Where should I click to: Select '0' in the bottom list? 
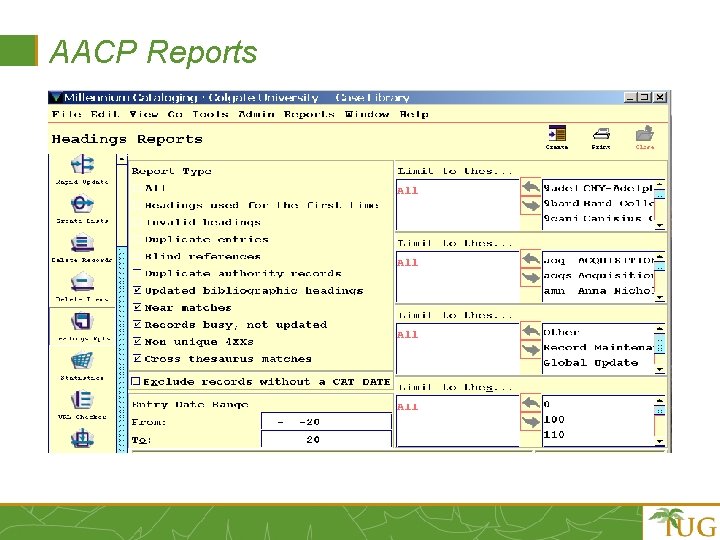point(546,404)
